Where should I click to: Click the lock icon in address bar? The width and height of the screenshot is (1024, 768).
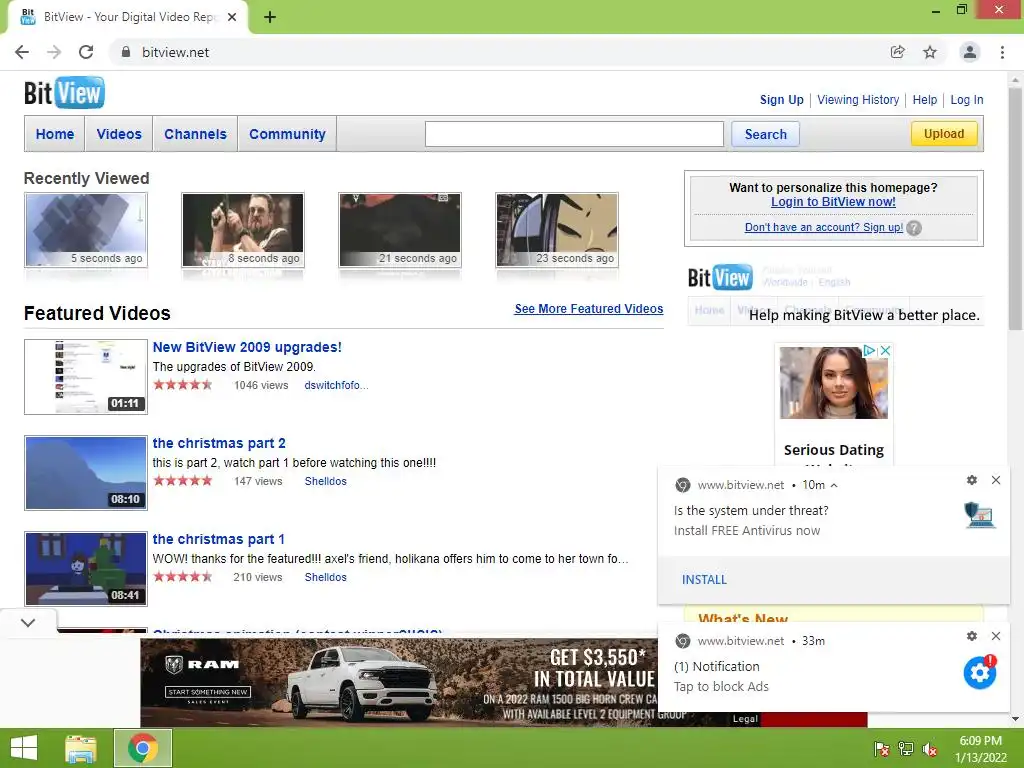[126, 52]
